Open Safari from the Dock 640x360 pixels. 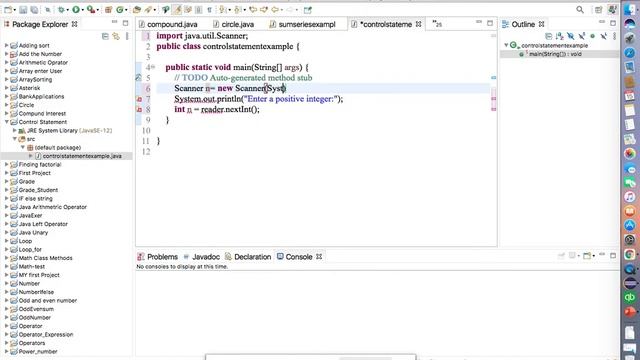point(630,52)
